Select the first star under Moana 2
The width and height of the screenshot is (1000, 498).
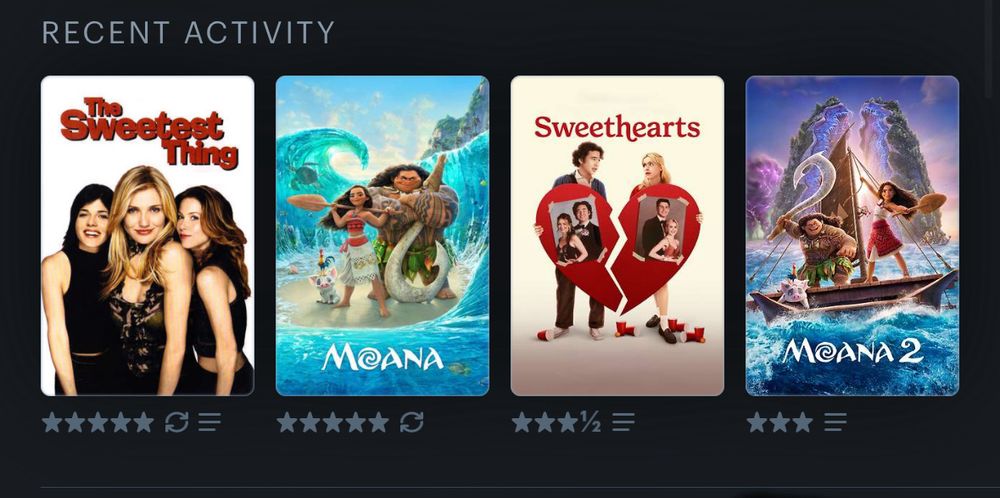[757, 422]
